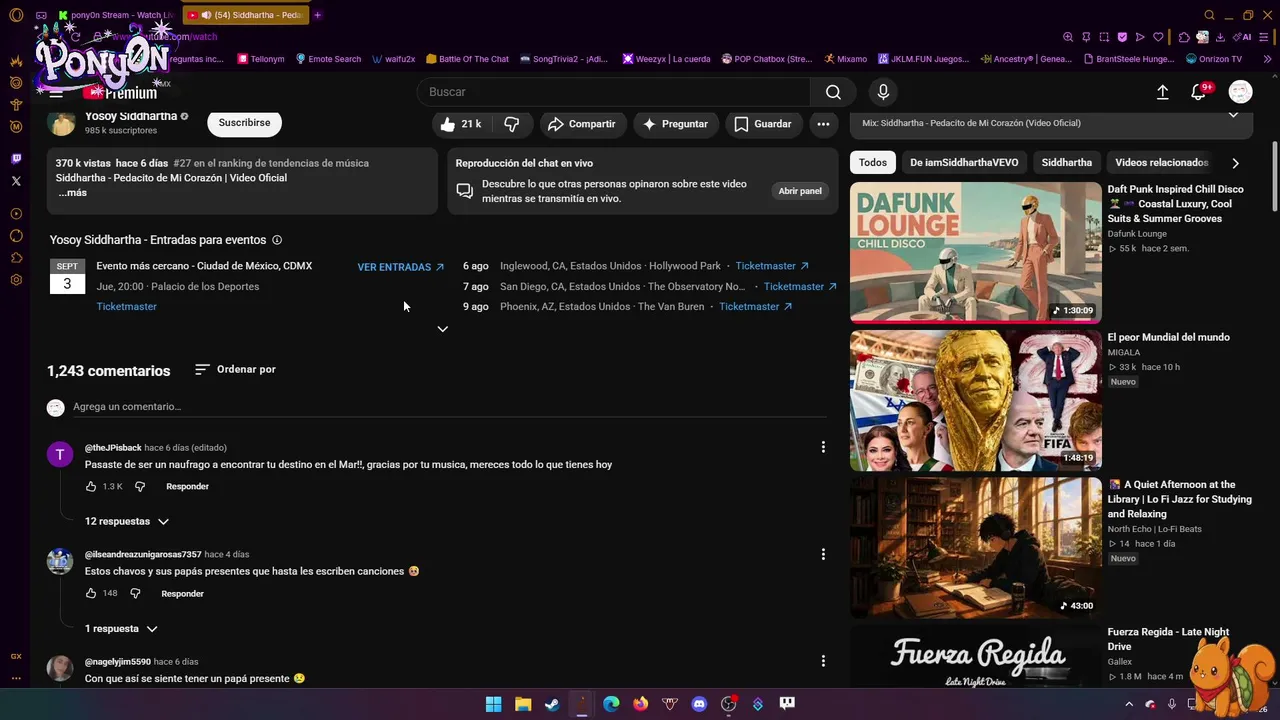Image resolution: width=1280 pixels, height=720 pixels.
Task: Open options menu for @ilseandreazunigarosas7357 comment
Action: tap(823, 554)
